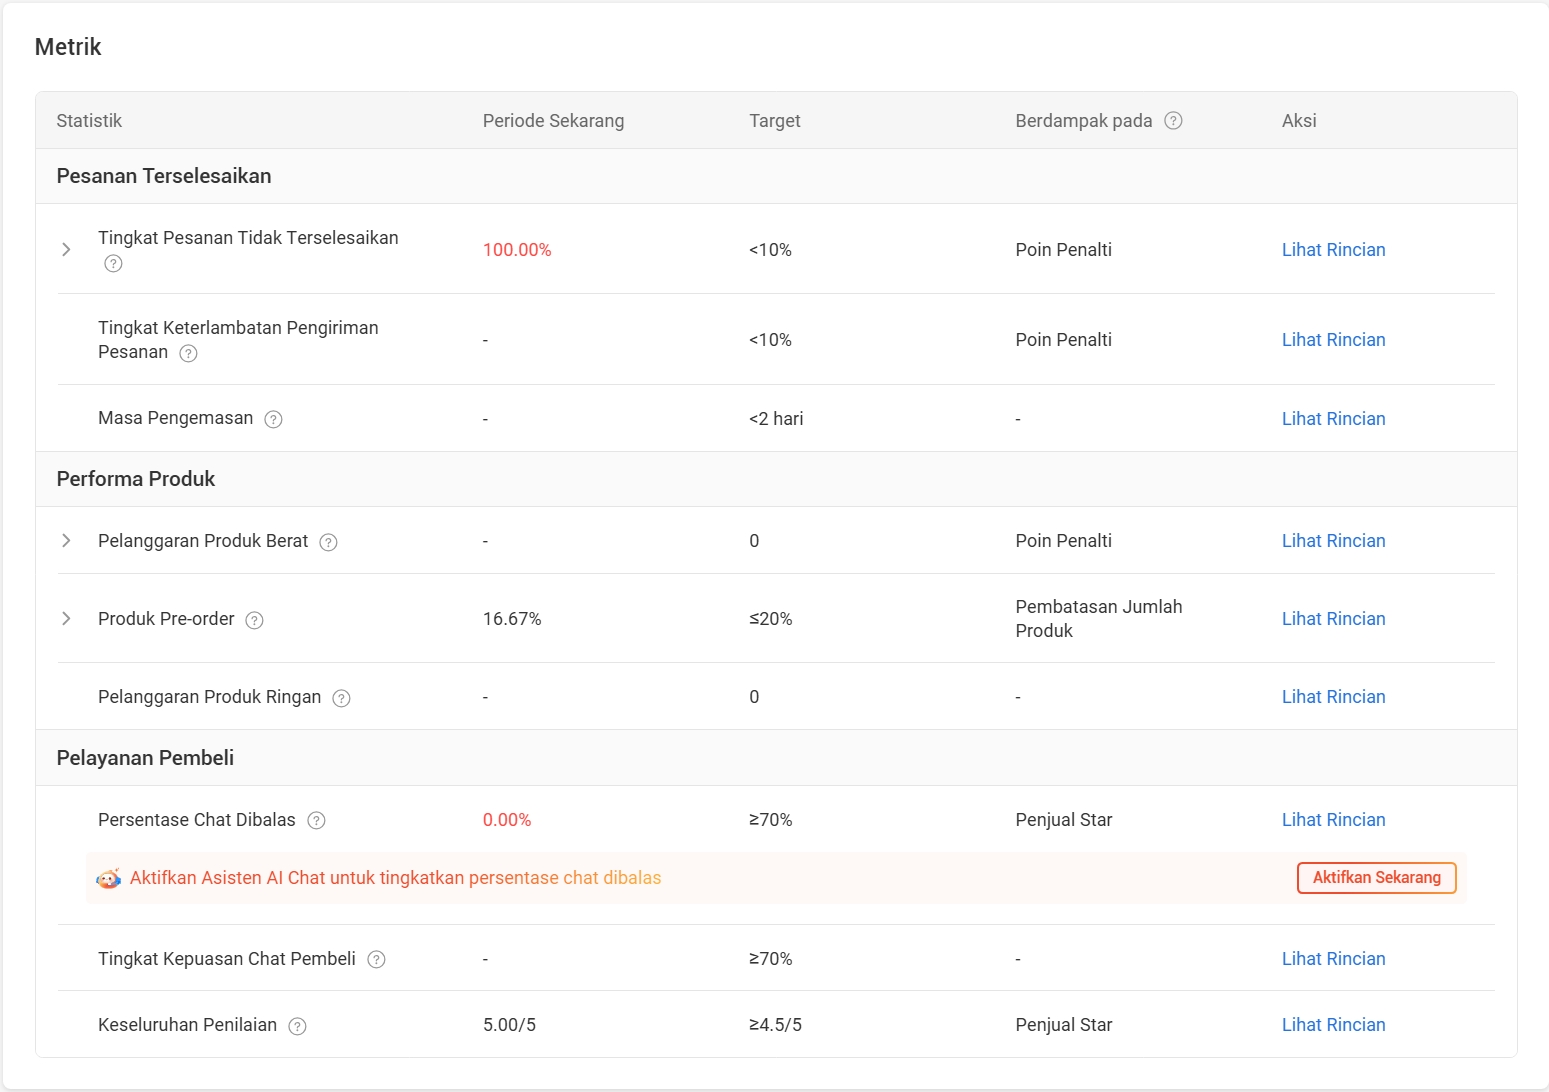
Task: Click help icon beside Masa Pengemasan
Action: click(274, 420)
